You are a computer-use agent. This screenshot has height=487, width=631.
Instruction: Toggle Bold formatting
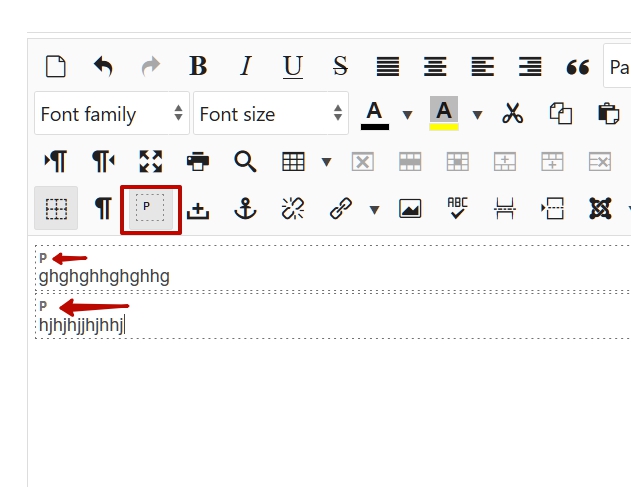198,67
